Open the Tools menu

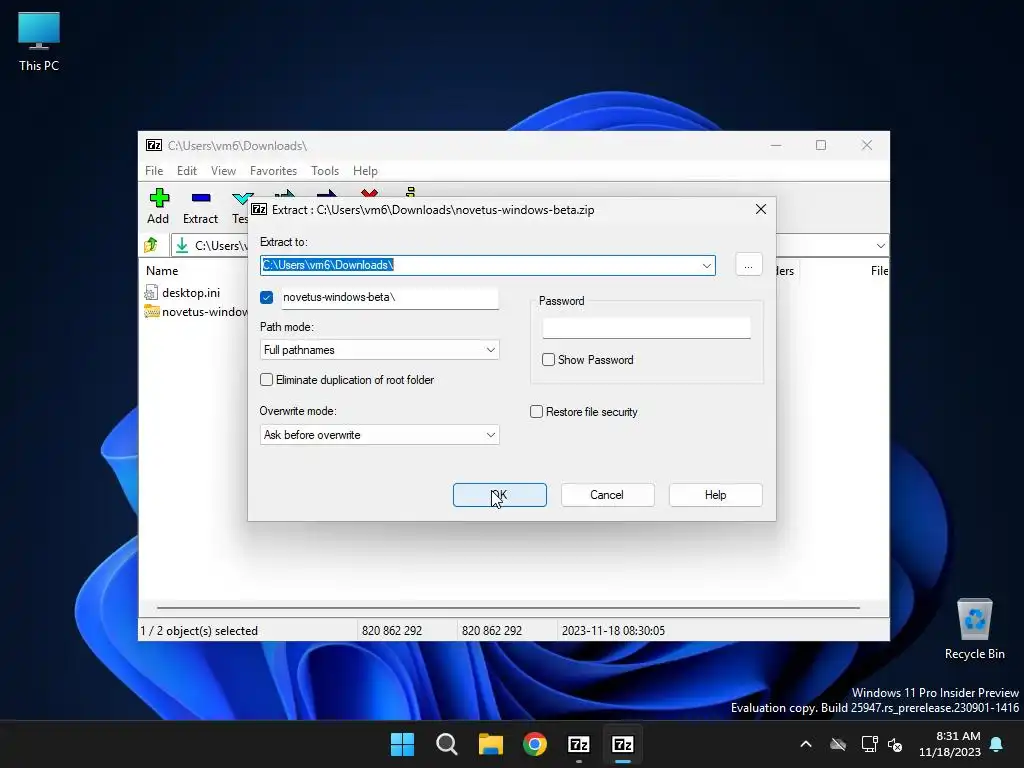click(x=325, y=170)
